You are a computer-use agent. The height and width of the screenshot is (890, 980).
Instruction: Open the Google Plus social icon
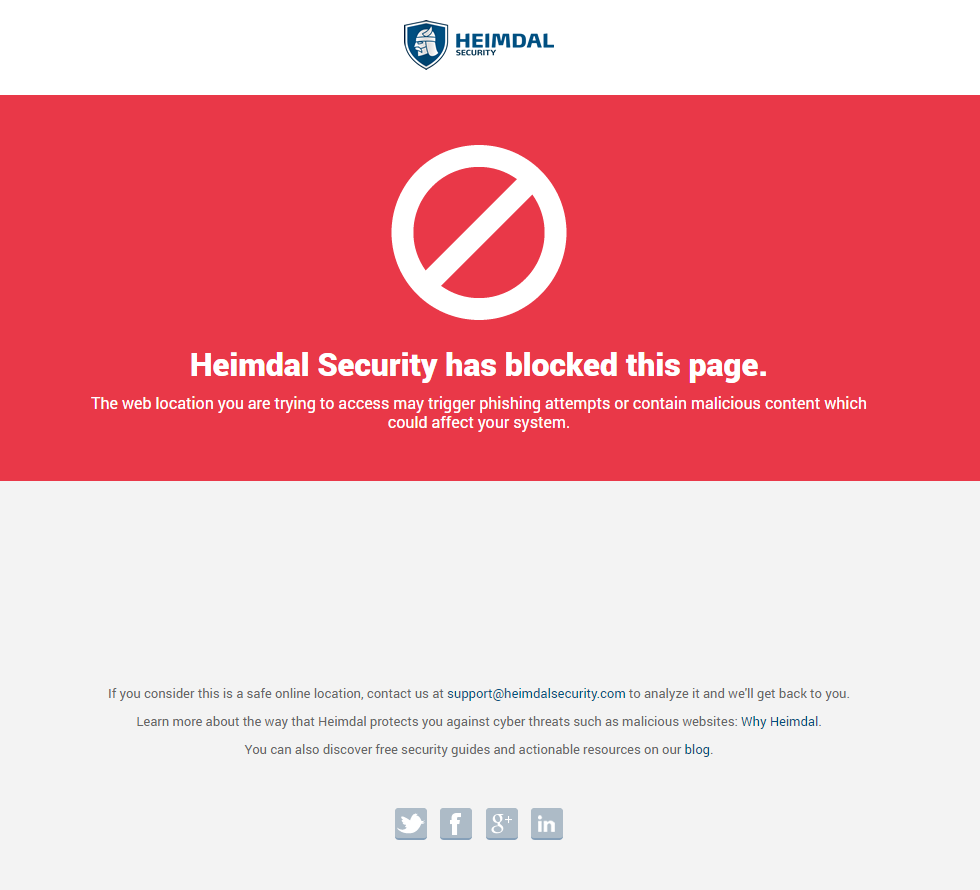tap(502, 823)
